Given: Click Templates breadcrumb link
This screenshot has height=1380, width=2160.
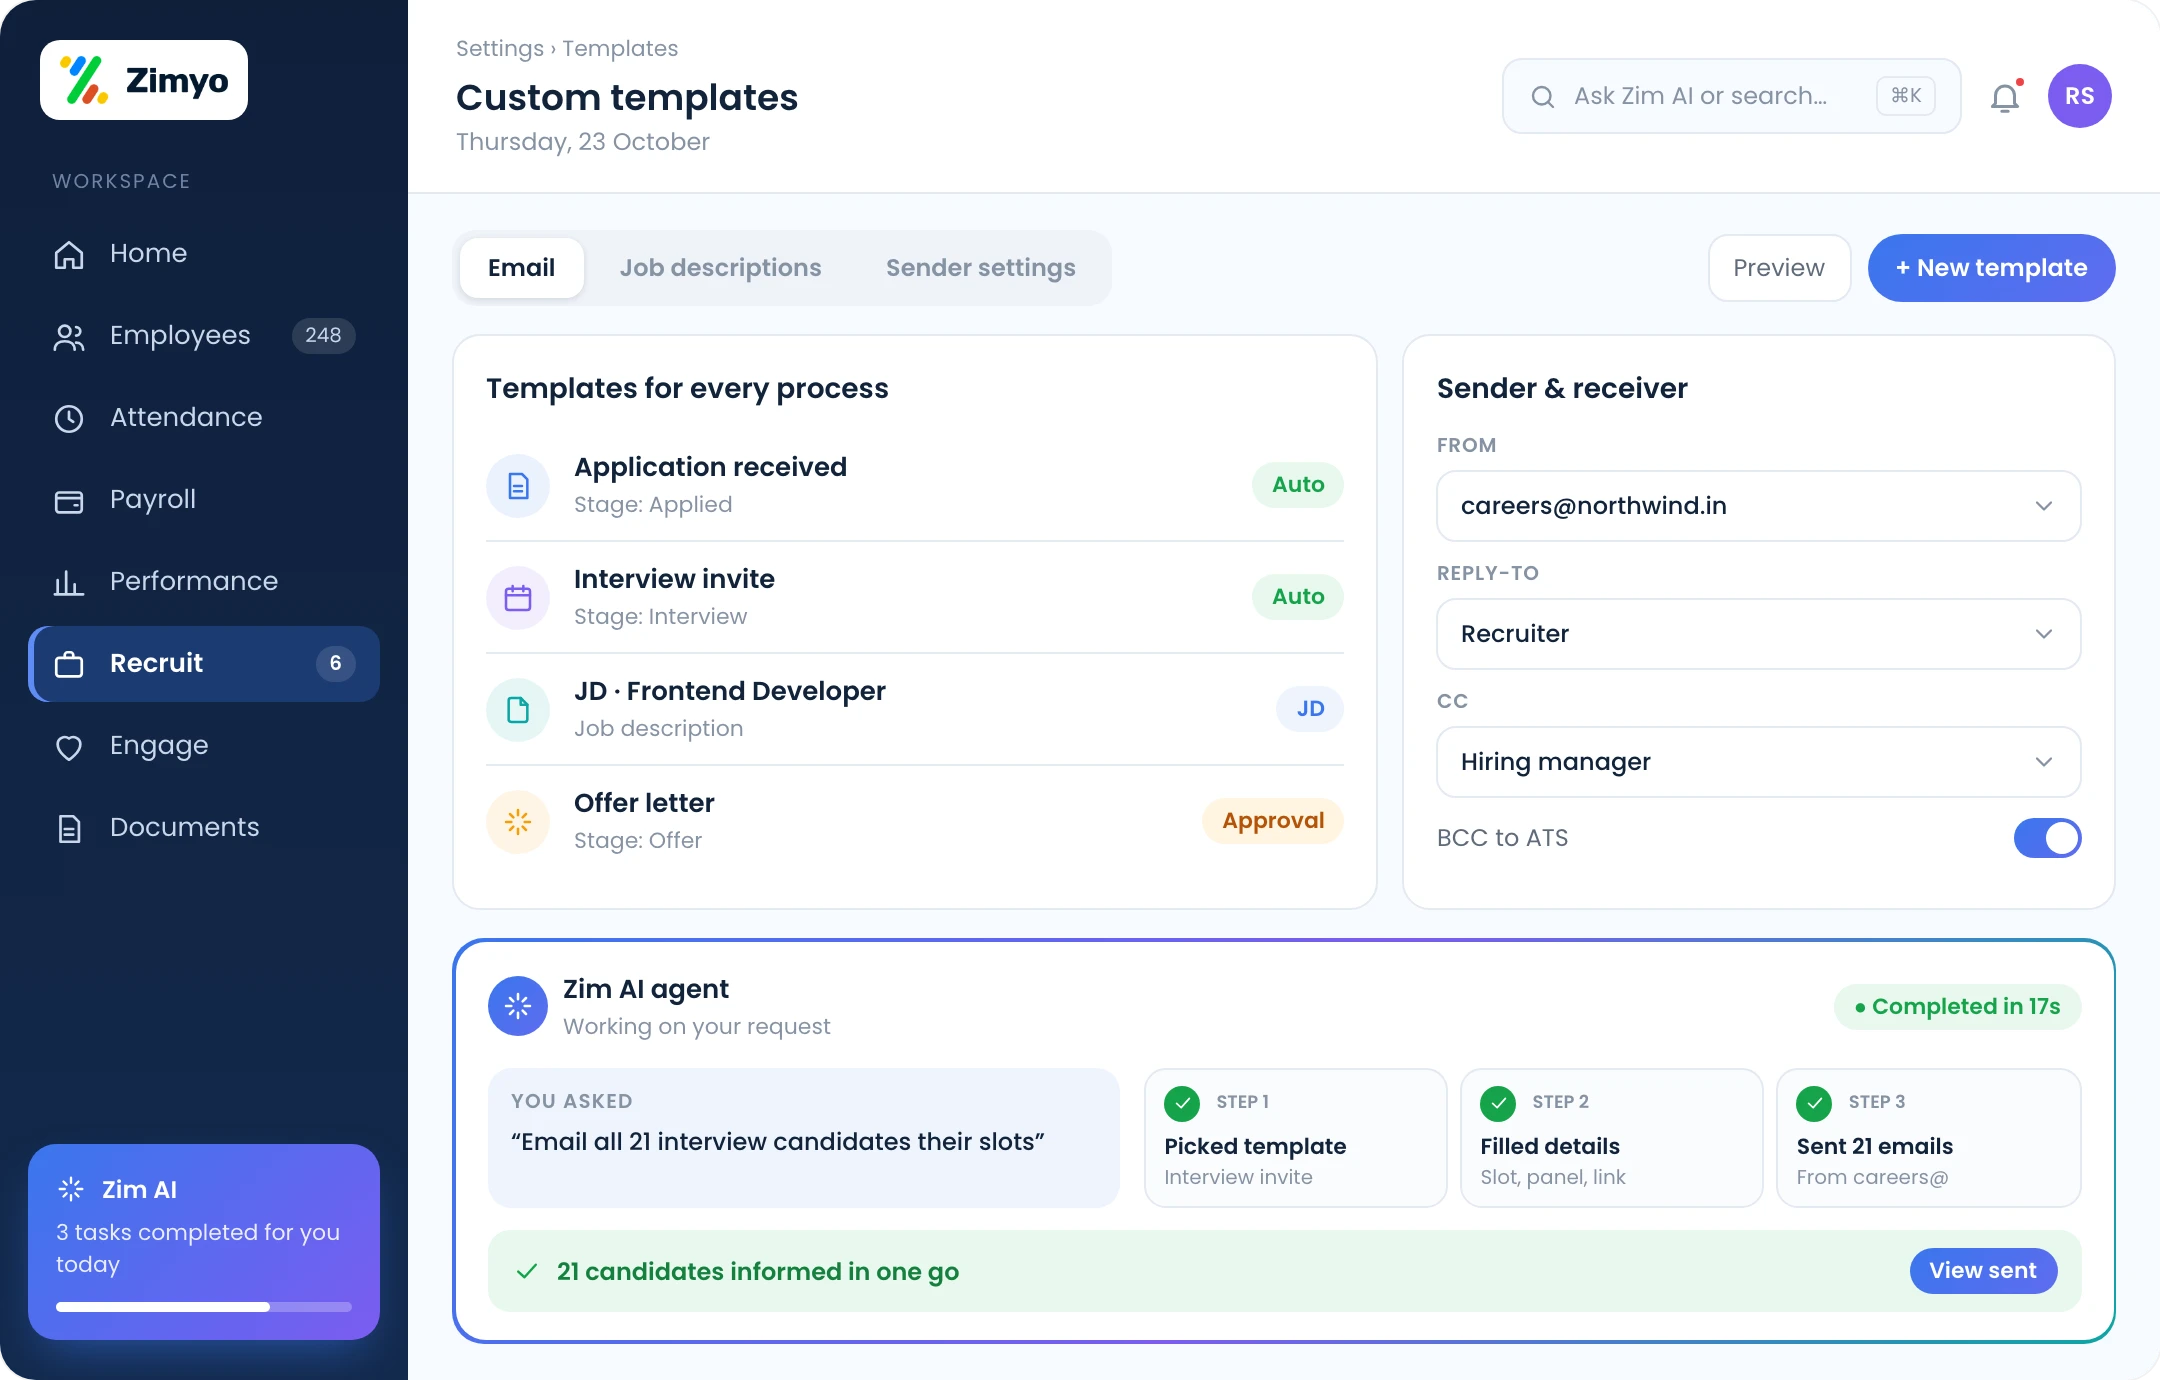Looking at the screenshot, I should 620,48.
